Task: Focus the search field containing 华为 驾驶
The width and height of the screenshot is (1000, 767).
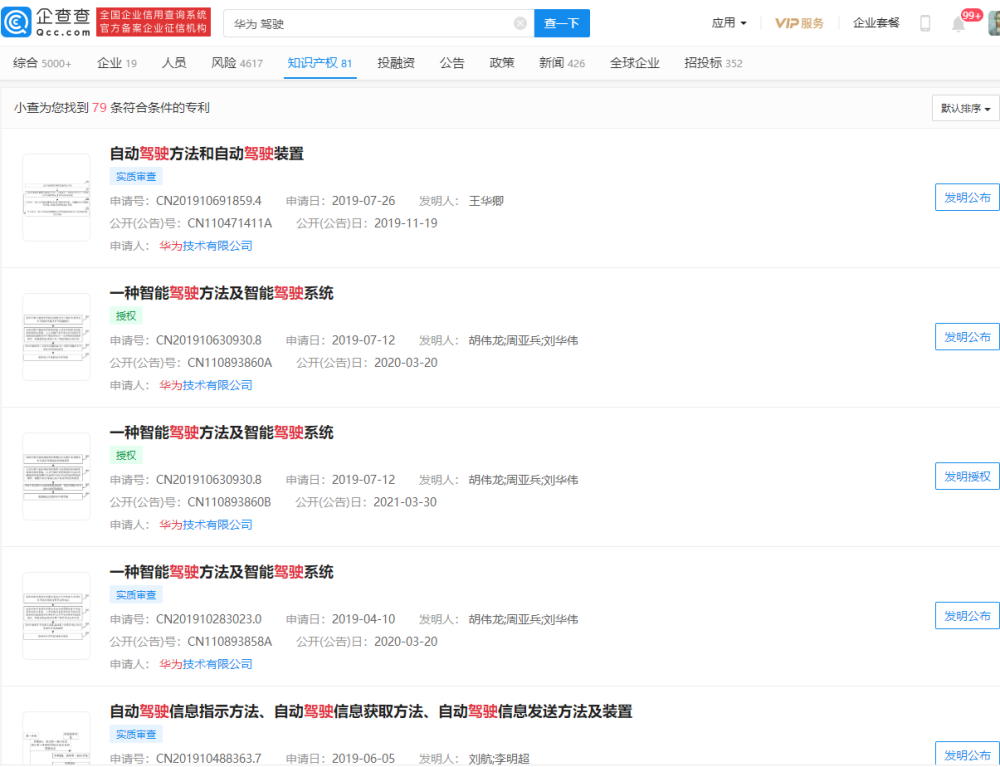Action: pos(379,24)
